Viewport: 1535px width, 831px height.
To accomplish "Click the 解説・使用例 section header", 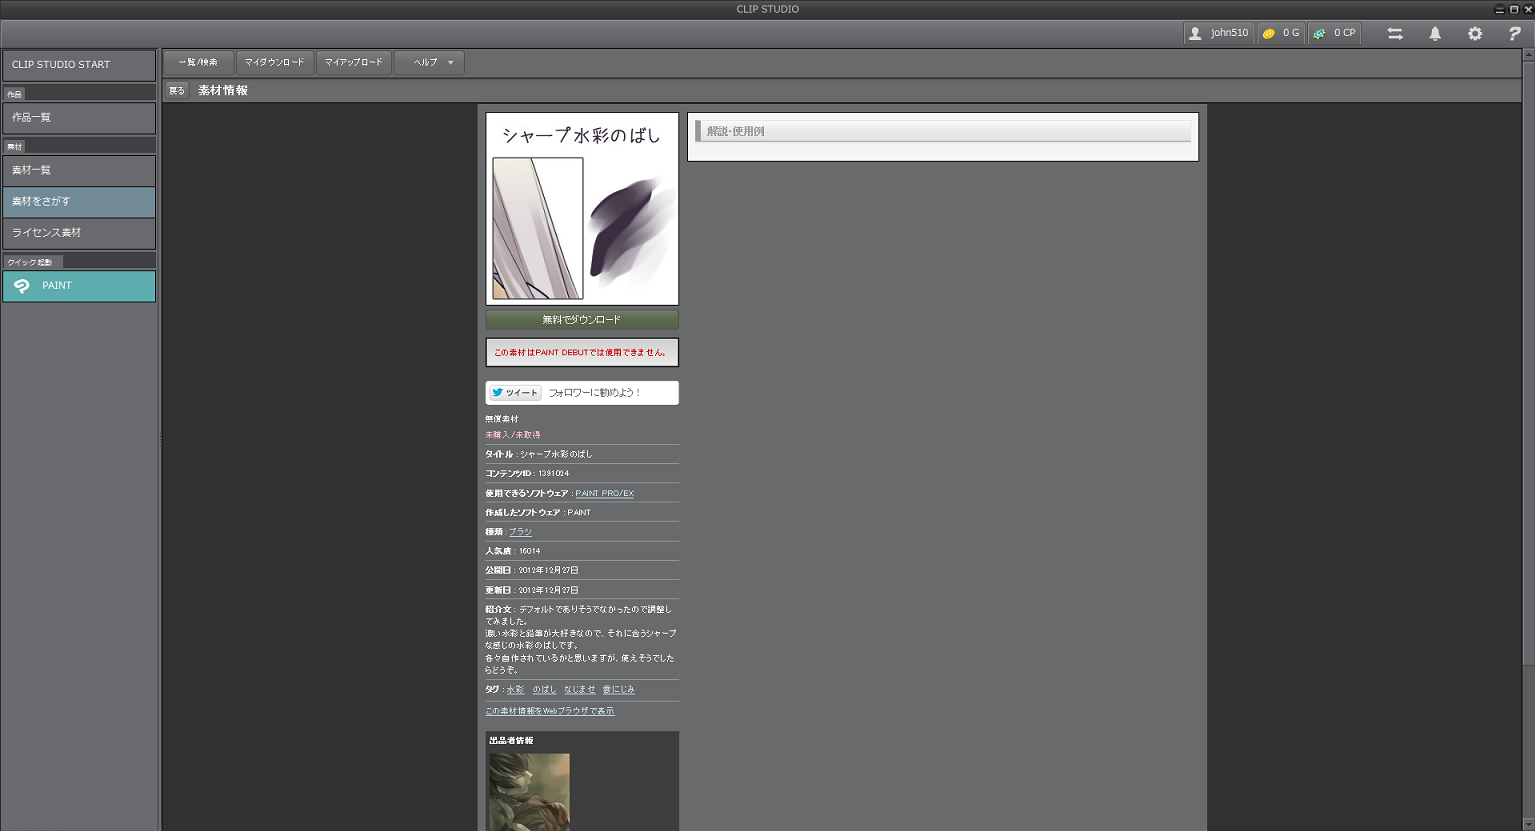I will 943,131.
